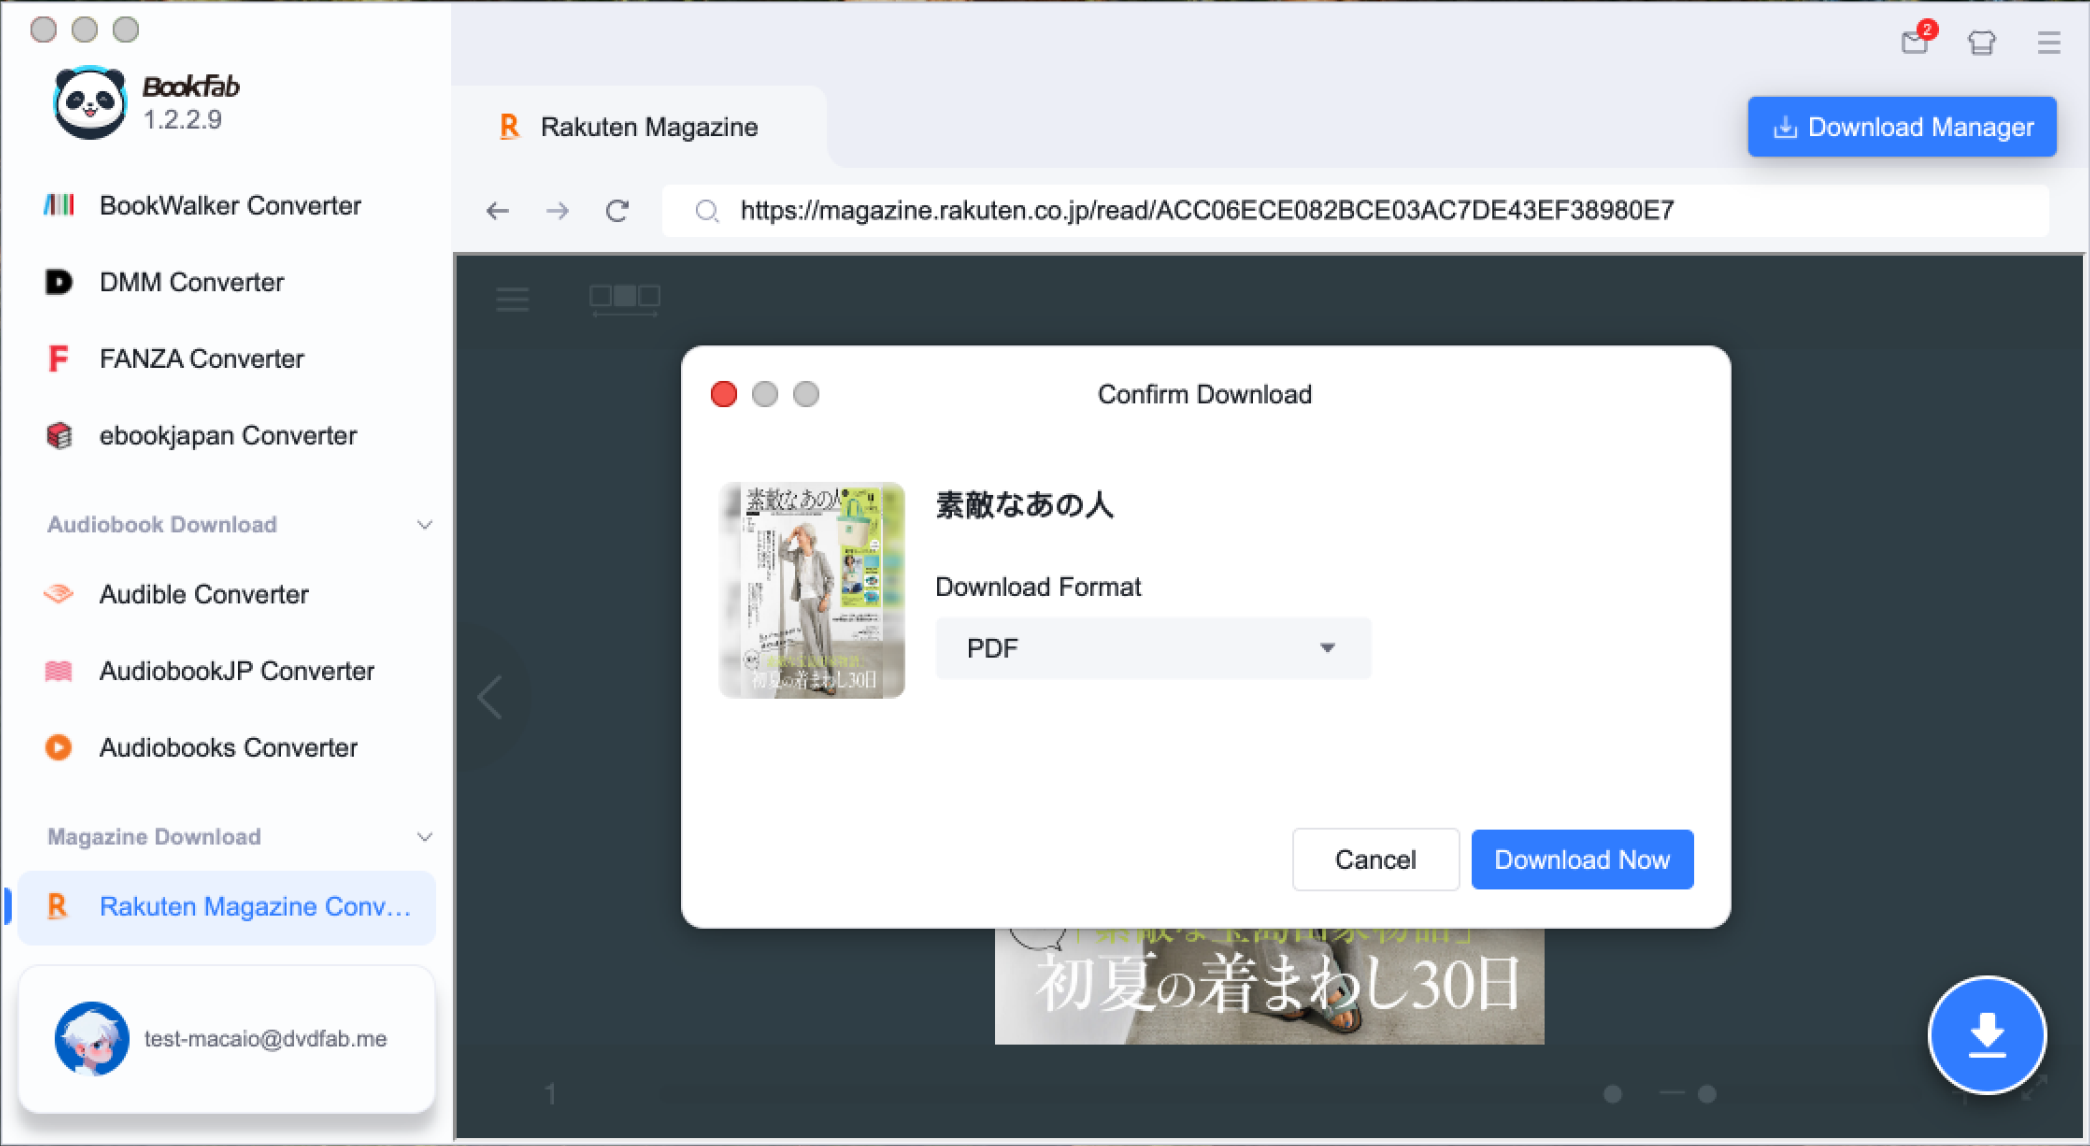
Task: Click the AudiobookJP pink icon
Action: coord(59,671)
